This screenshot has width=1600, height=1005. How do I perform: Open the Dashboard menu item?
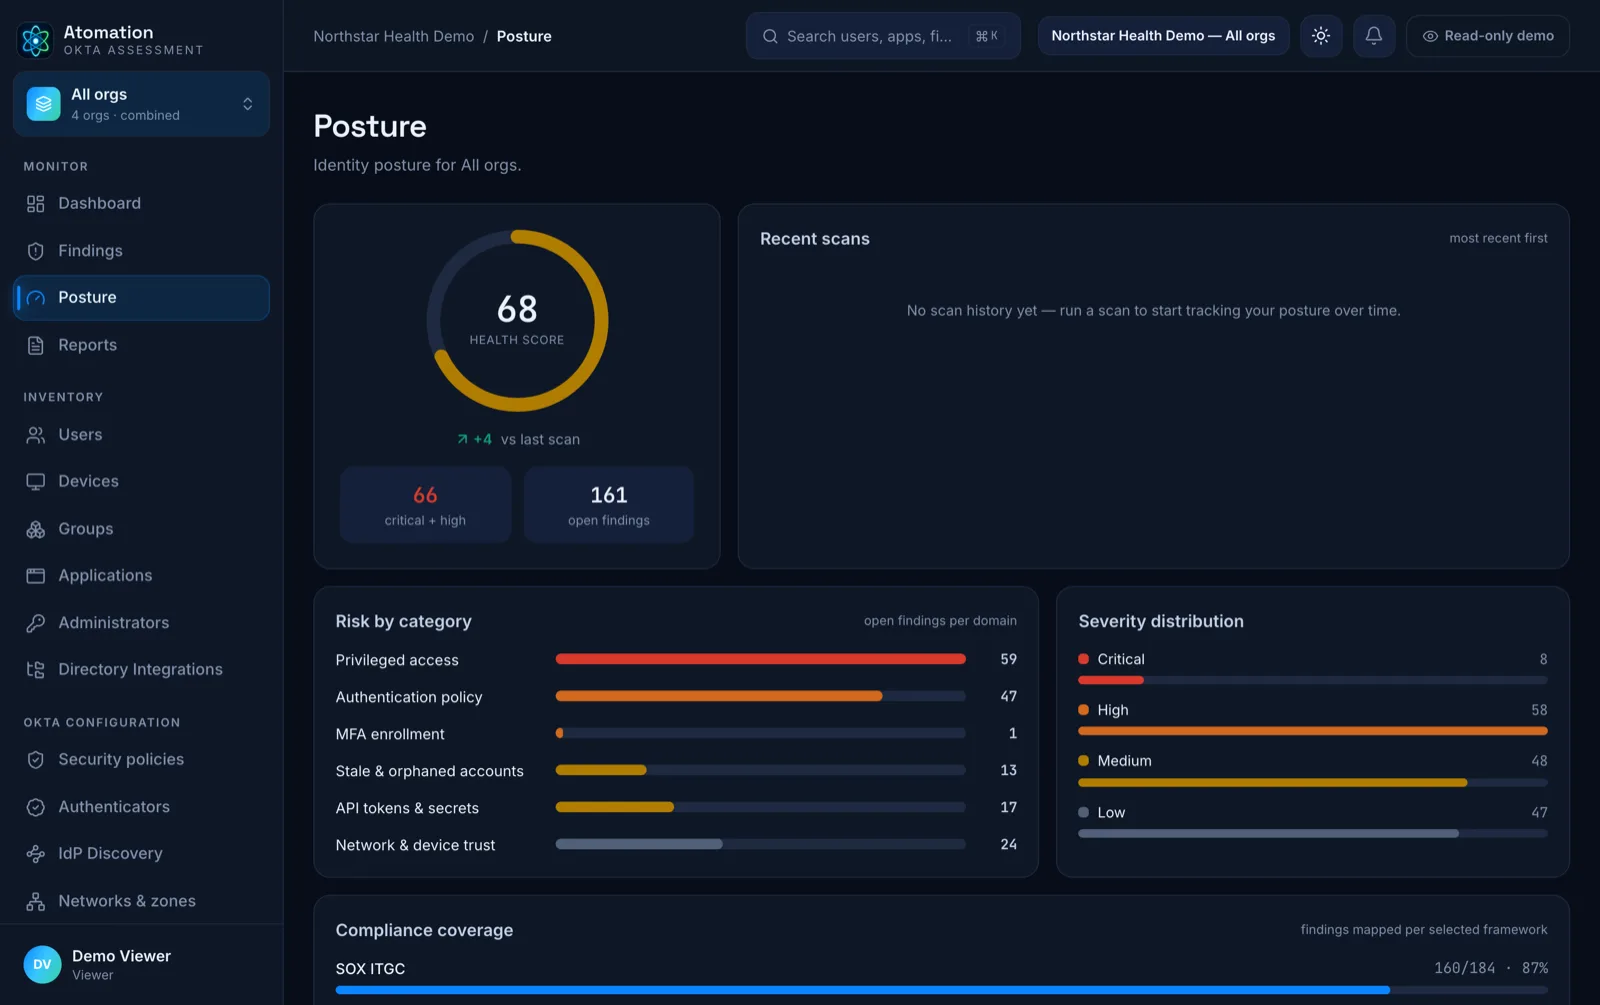(x=141, y=204)
